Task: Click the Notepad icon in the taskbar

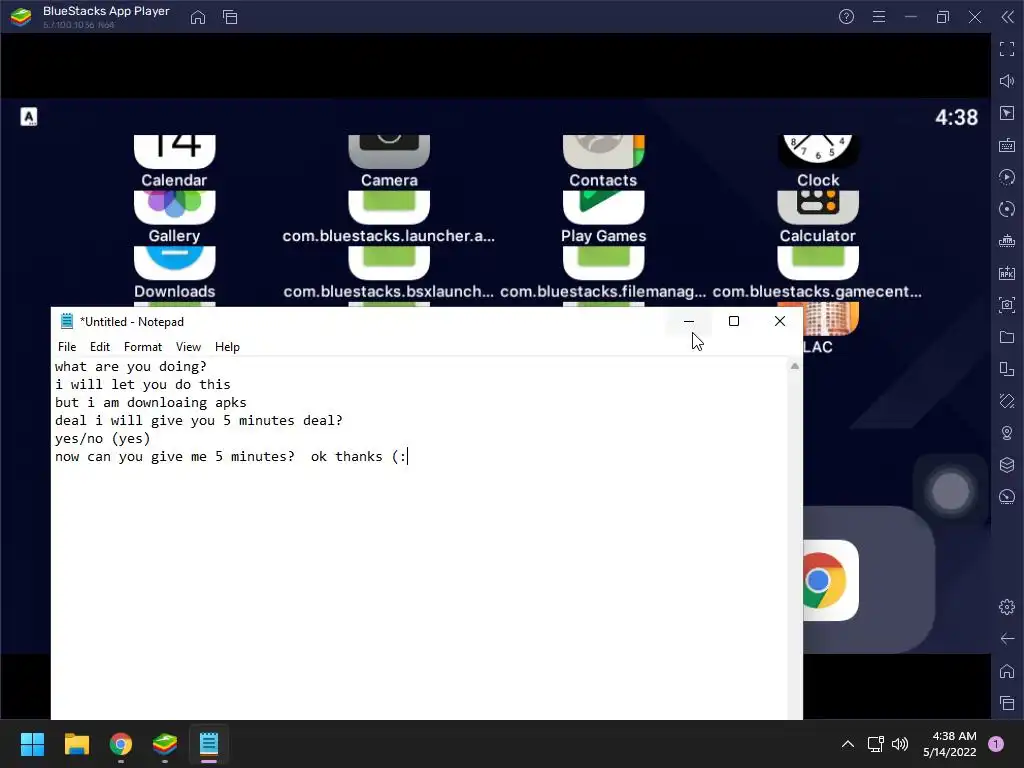Action: (209, 744)
